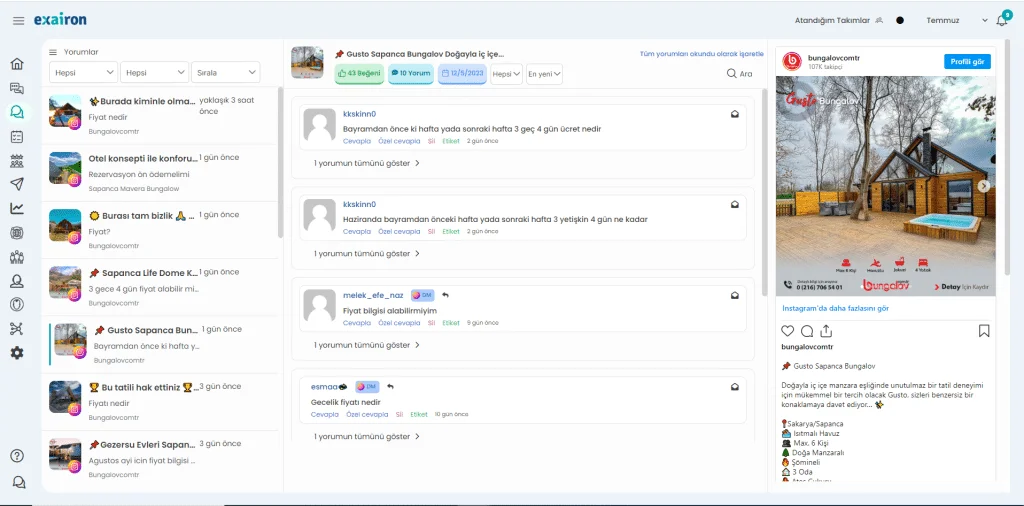Click the reply arrow next to esmaa

tap(390, 387)
